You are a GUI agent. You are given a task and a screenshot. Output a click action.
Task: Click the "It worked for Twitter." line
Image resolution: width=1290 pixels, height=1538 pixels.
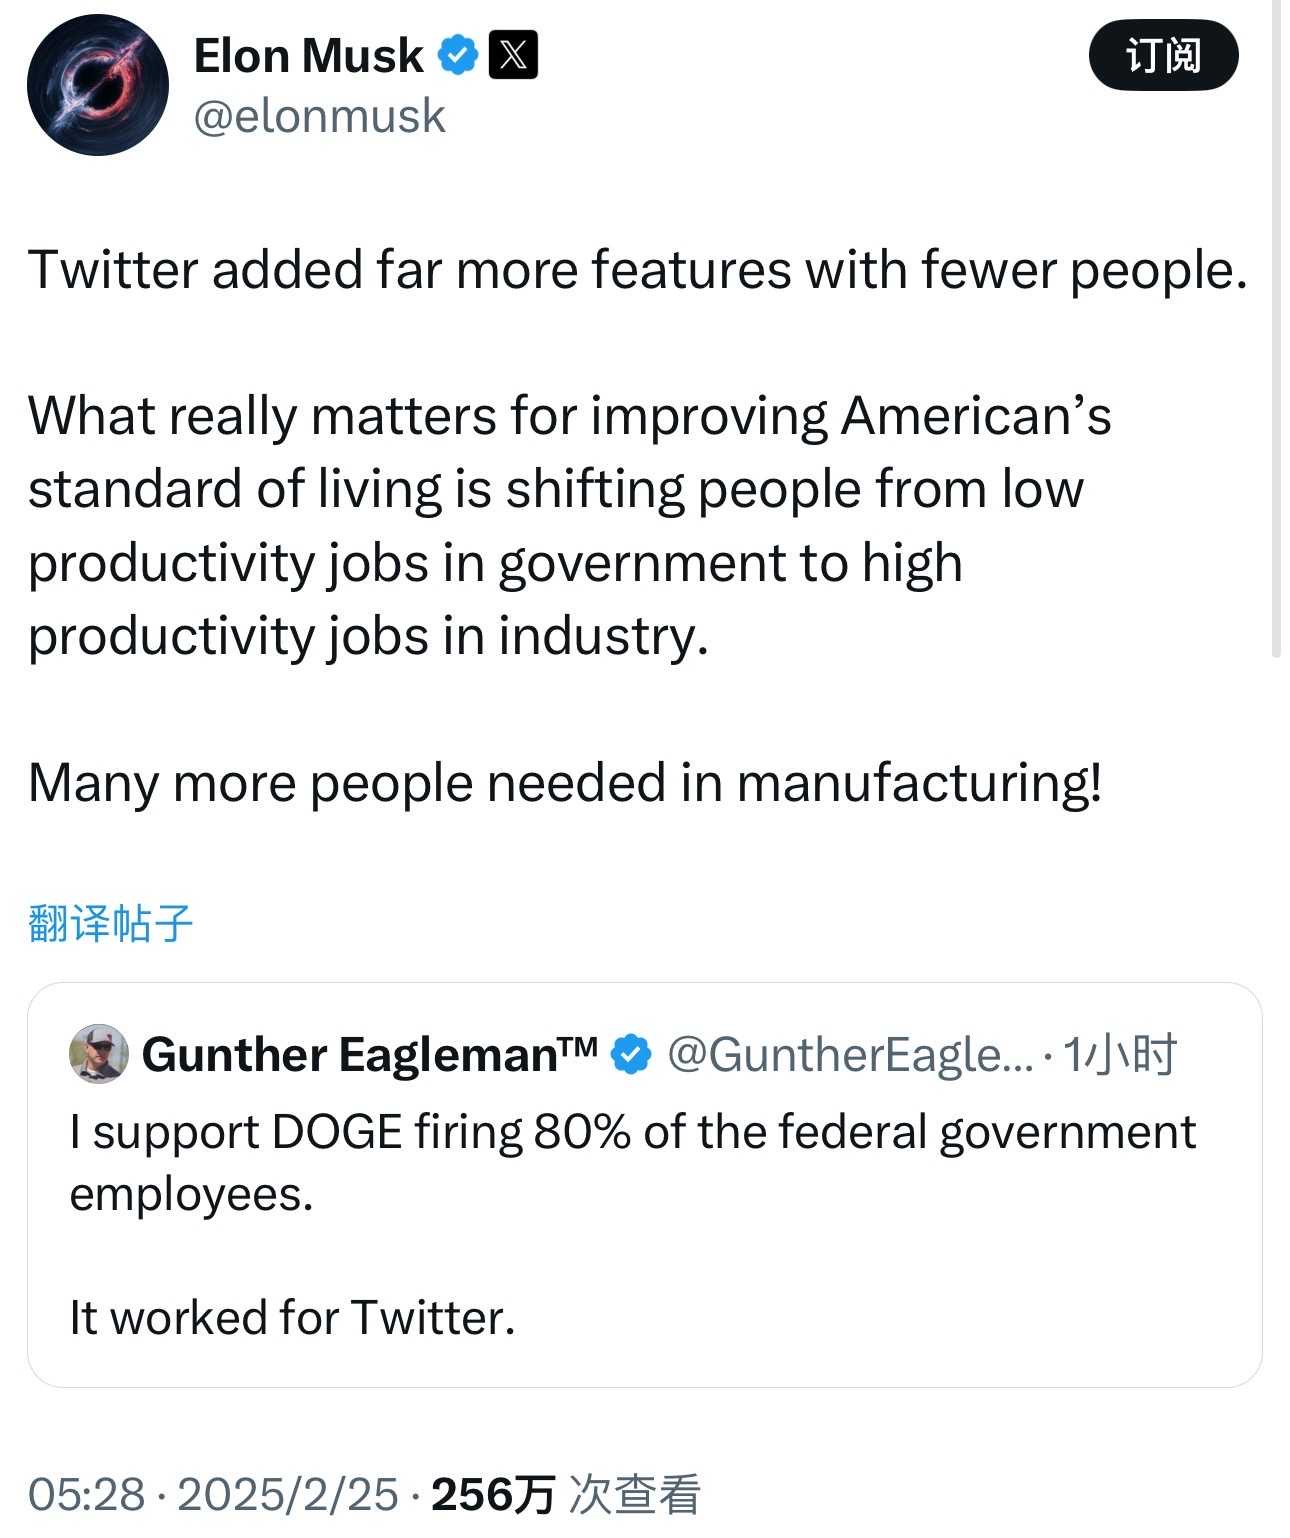pos(292,1317)
